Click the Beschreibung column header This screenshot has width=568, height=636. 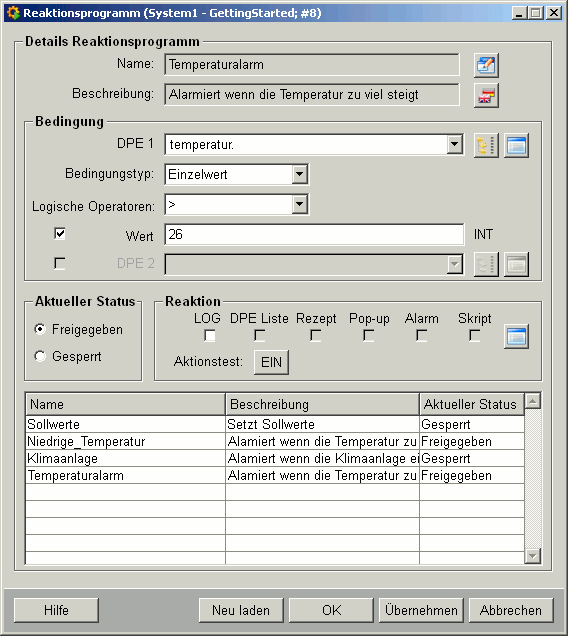[322, 404]
